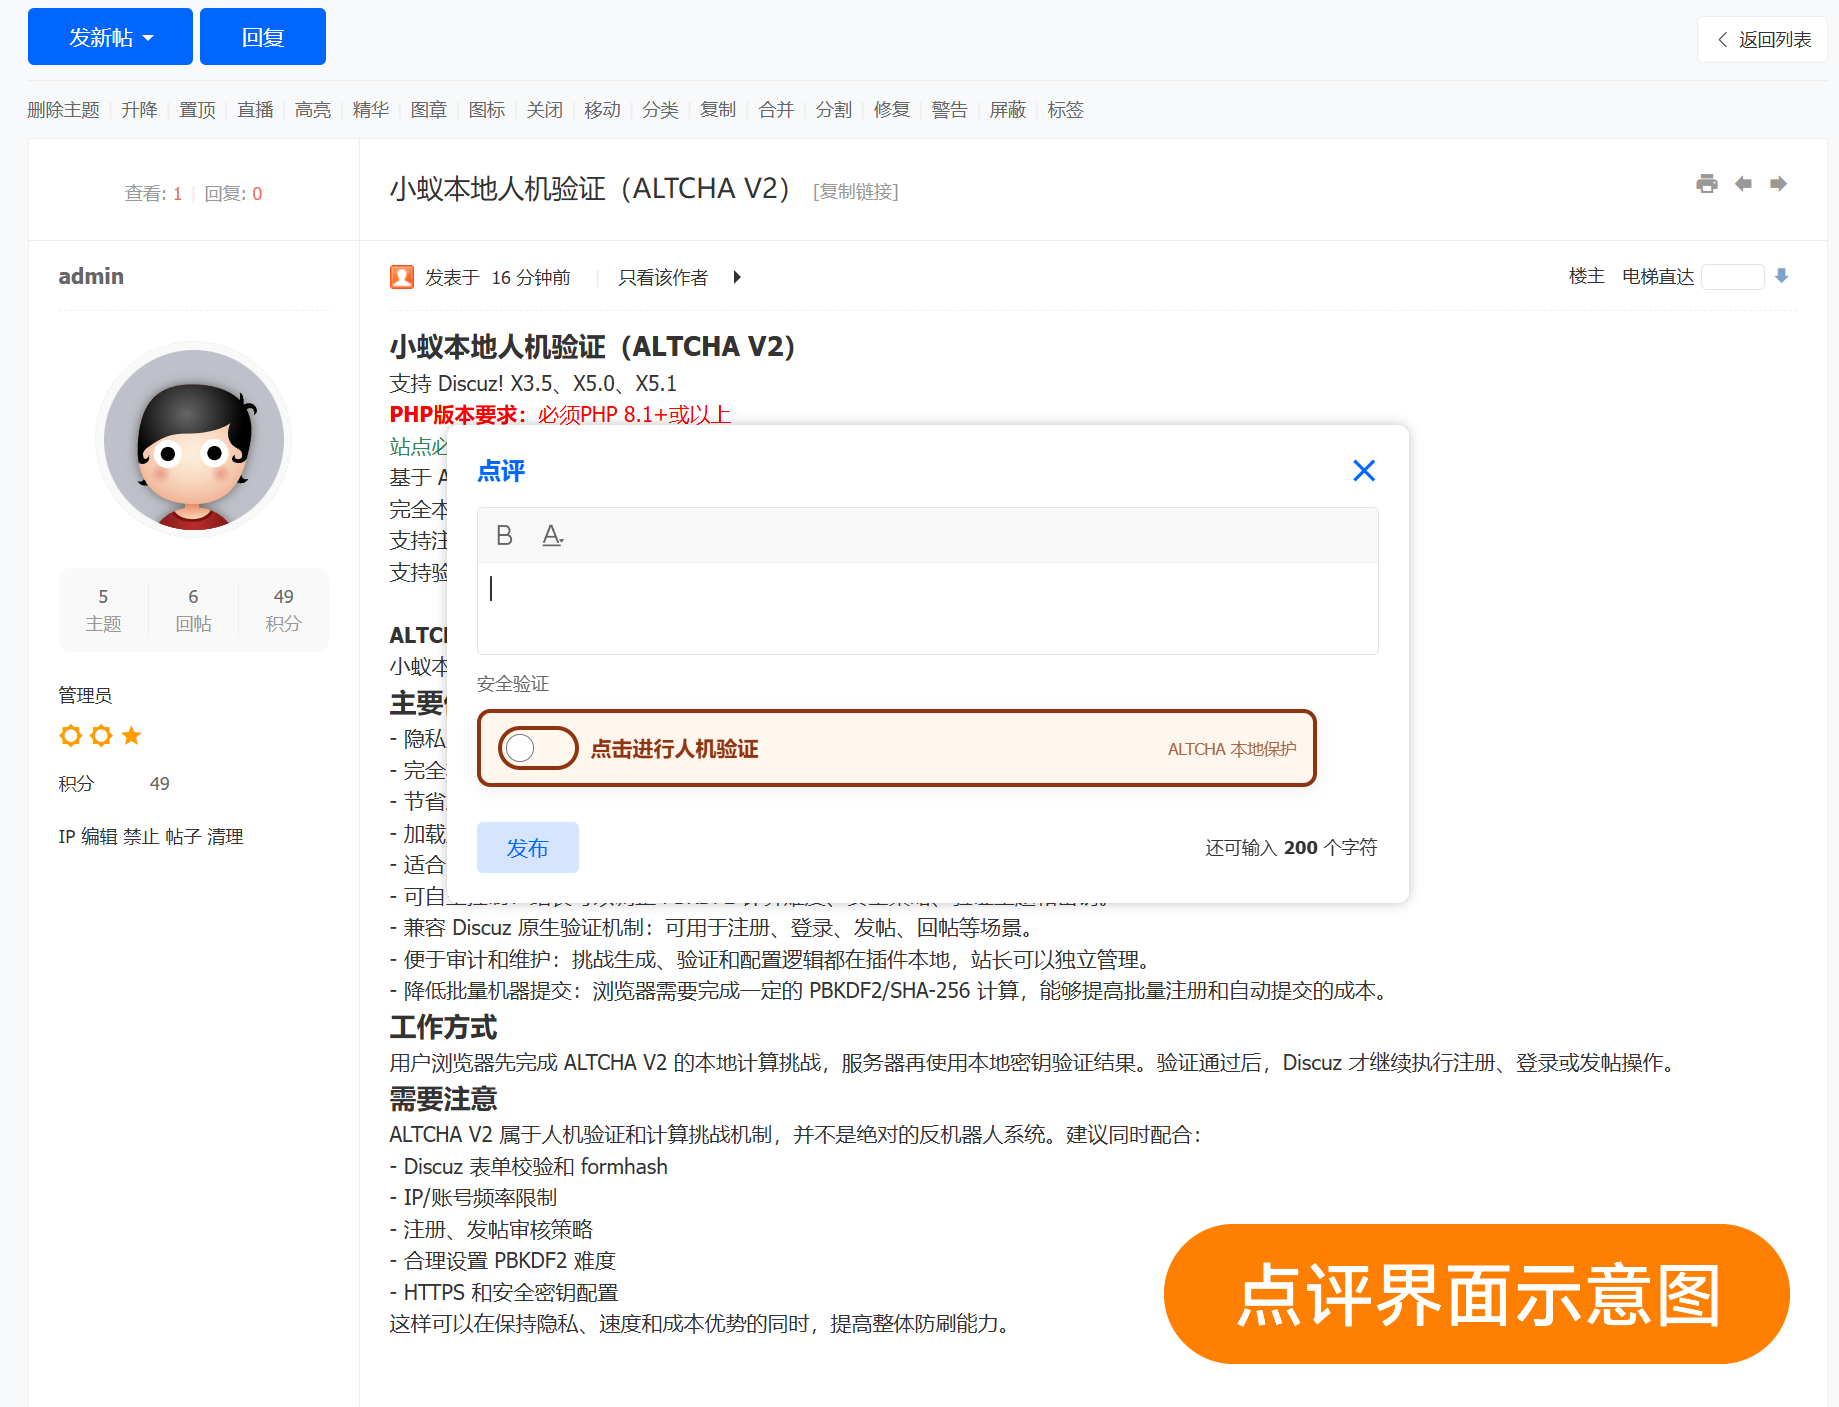Select 分类 moderation option

(660, 110)
